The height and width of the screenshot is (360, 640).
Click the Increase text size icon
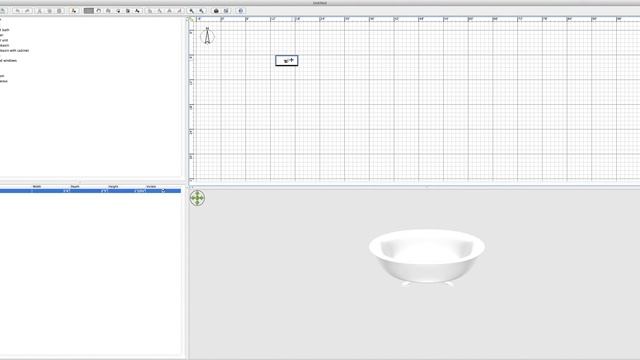pos(150,11)
